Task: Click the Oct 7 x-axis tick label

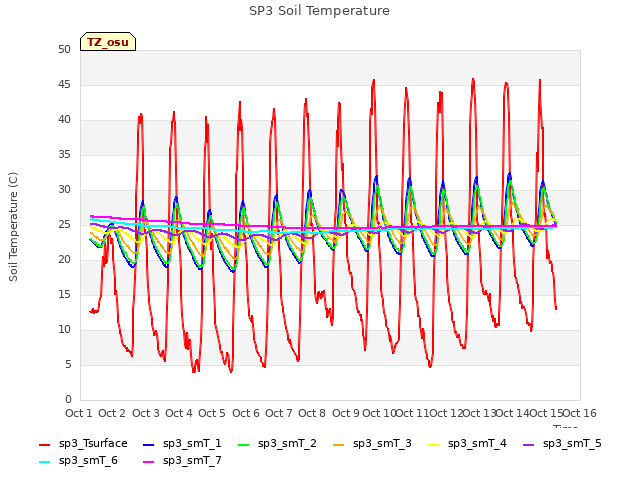Action: pos(279,413)
